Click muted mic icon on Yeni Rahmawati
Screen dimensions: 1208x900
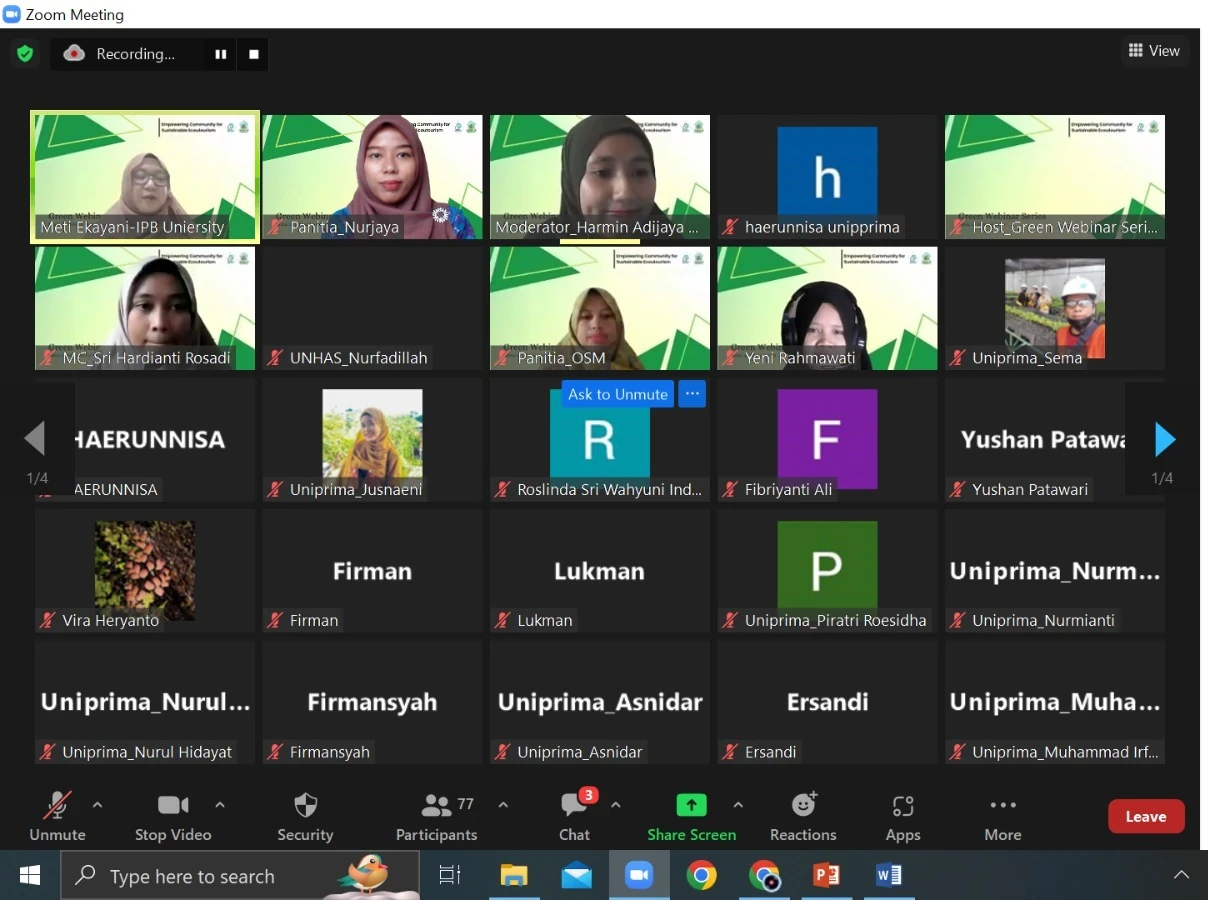coord(730,357)
